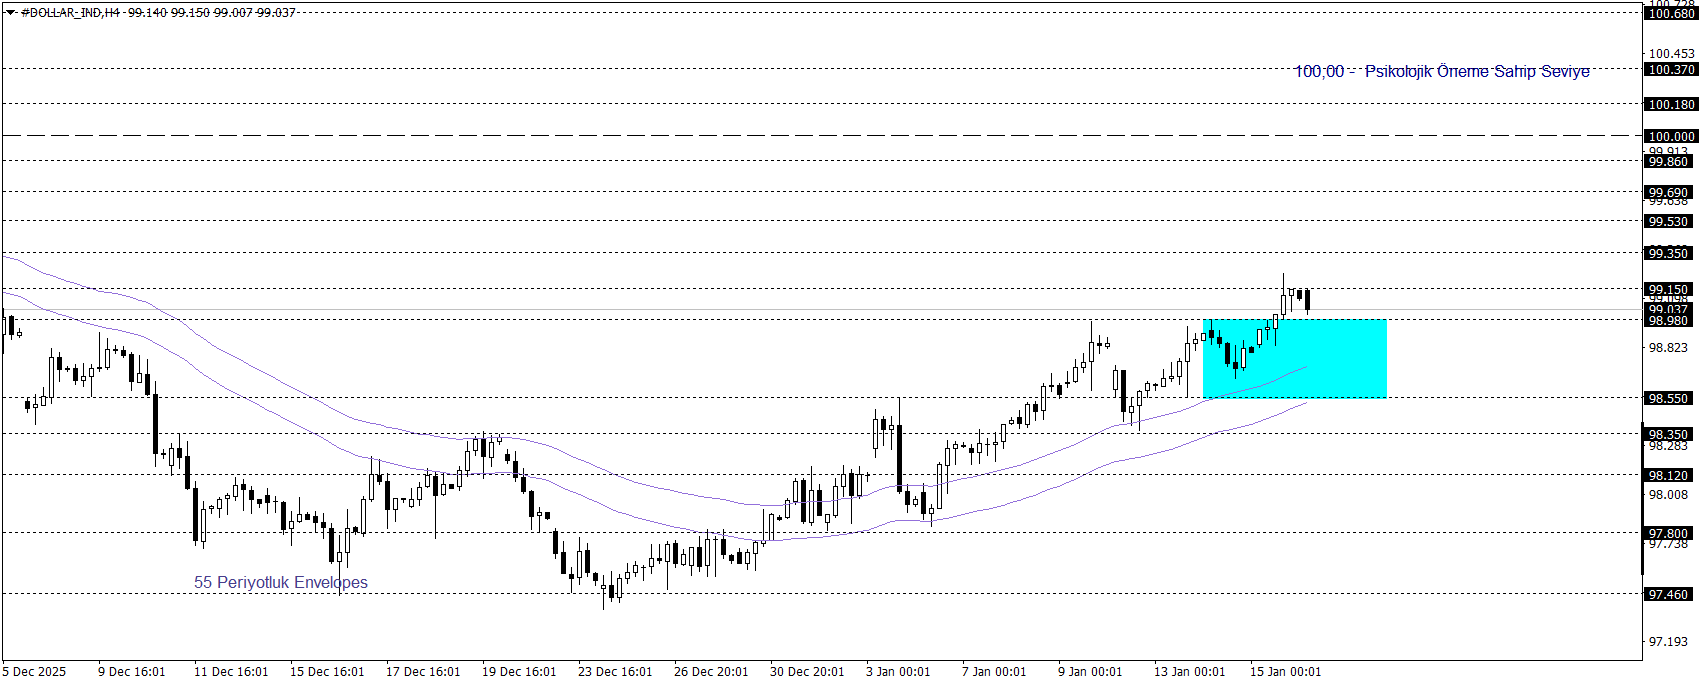Click the 100.453 price scale value
The width and height of the screenshot is (1699, 684).
tap(1671, 54)
